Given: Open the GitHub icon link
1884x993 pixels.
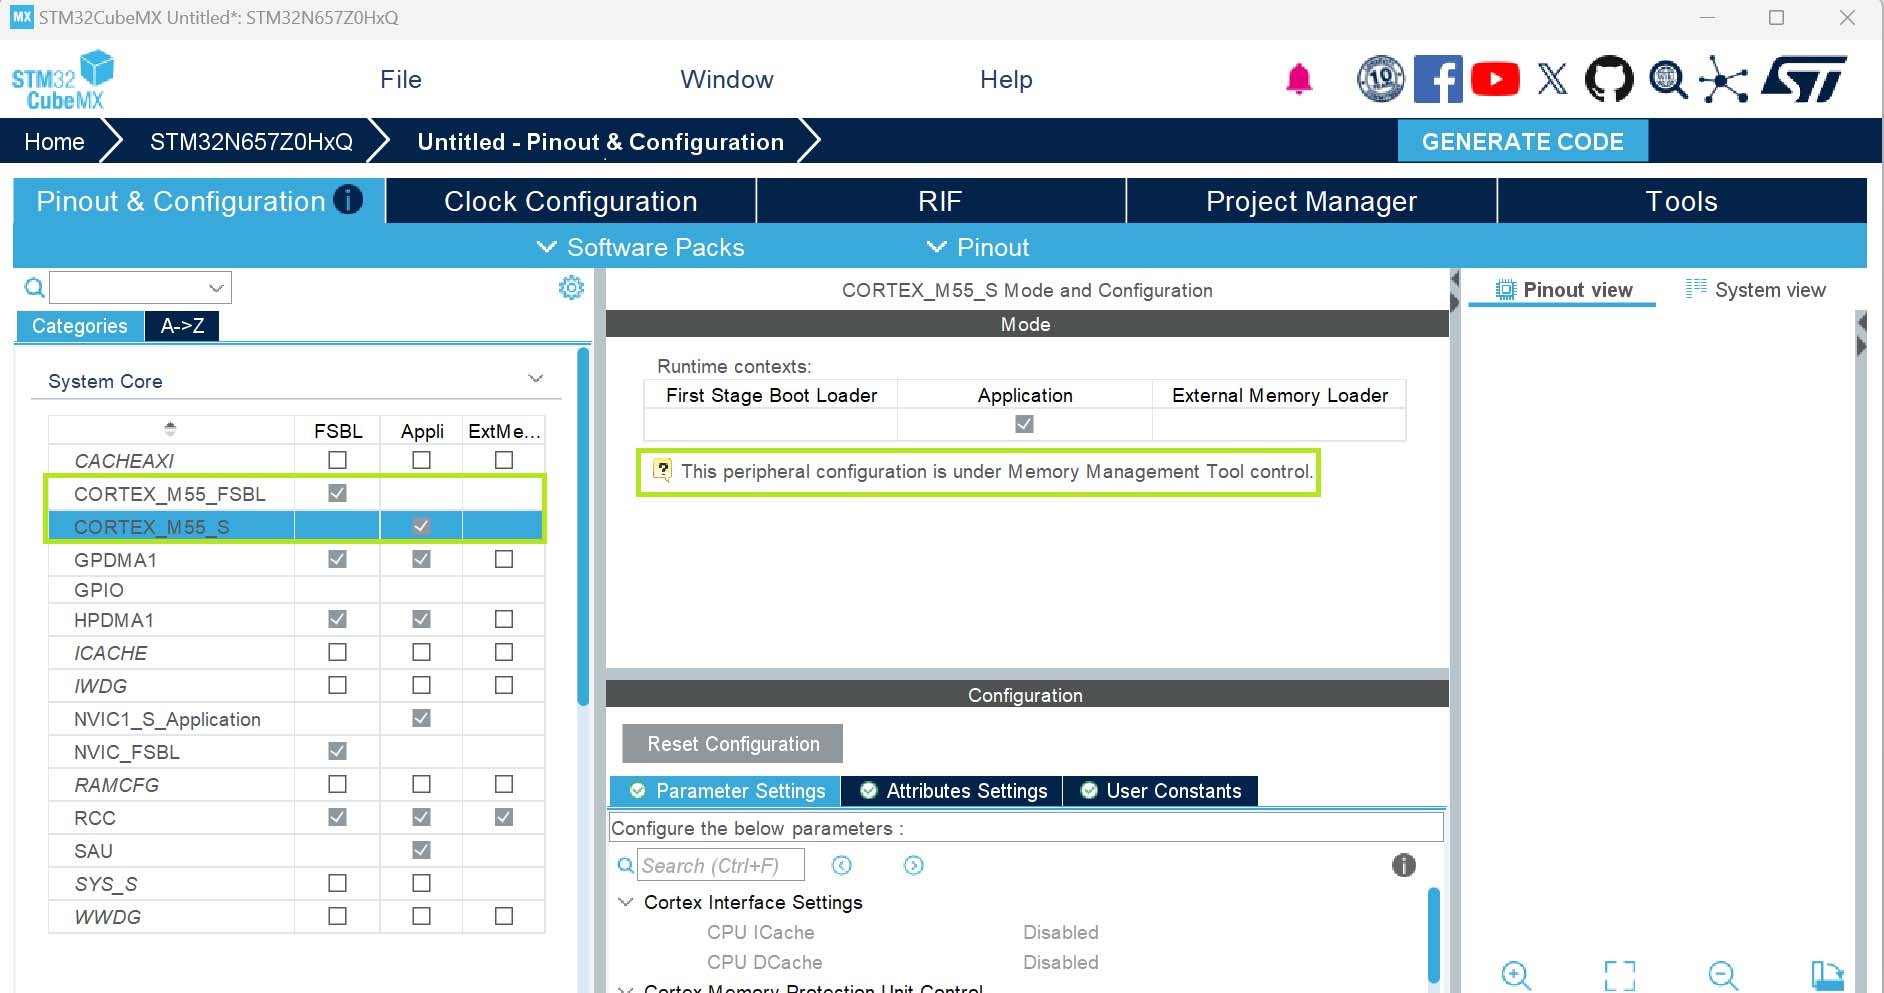Looking at the screenshot, I should 1609,79.
